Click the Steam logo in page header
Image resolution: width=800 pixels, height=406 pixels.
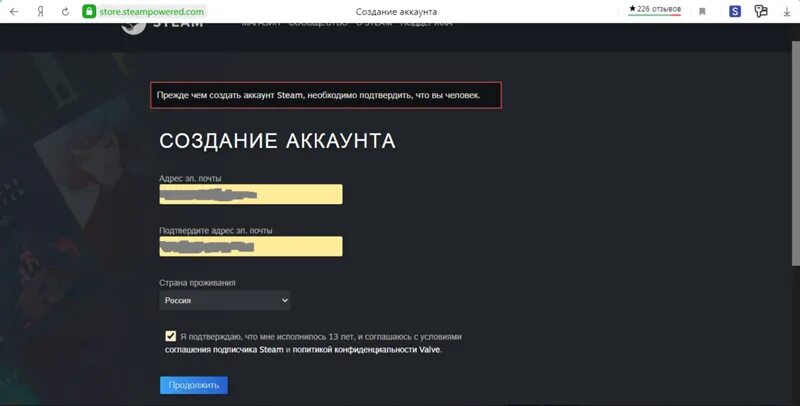point(162,26)
